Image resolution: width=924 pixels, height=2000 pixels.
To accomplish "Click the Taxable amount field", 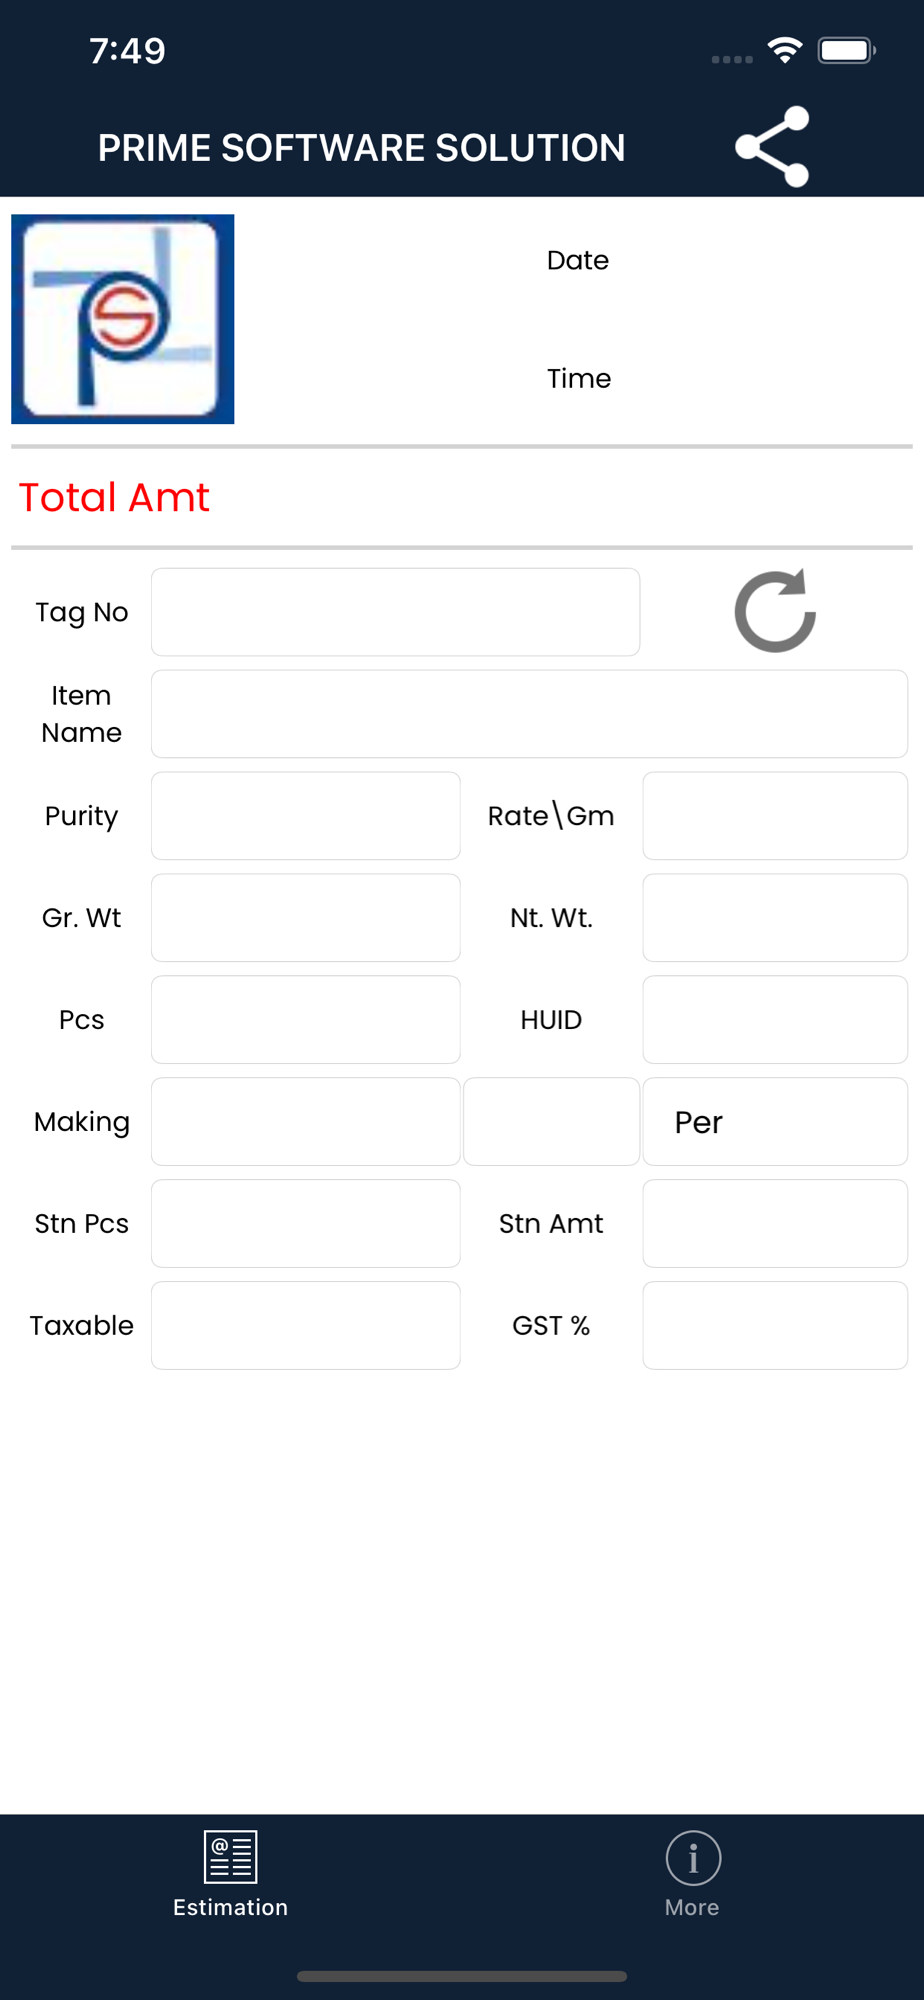I will (x=306, y=1326).
